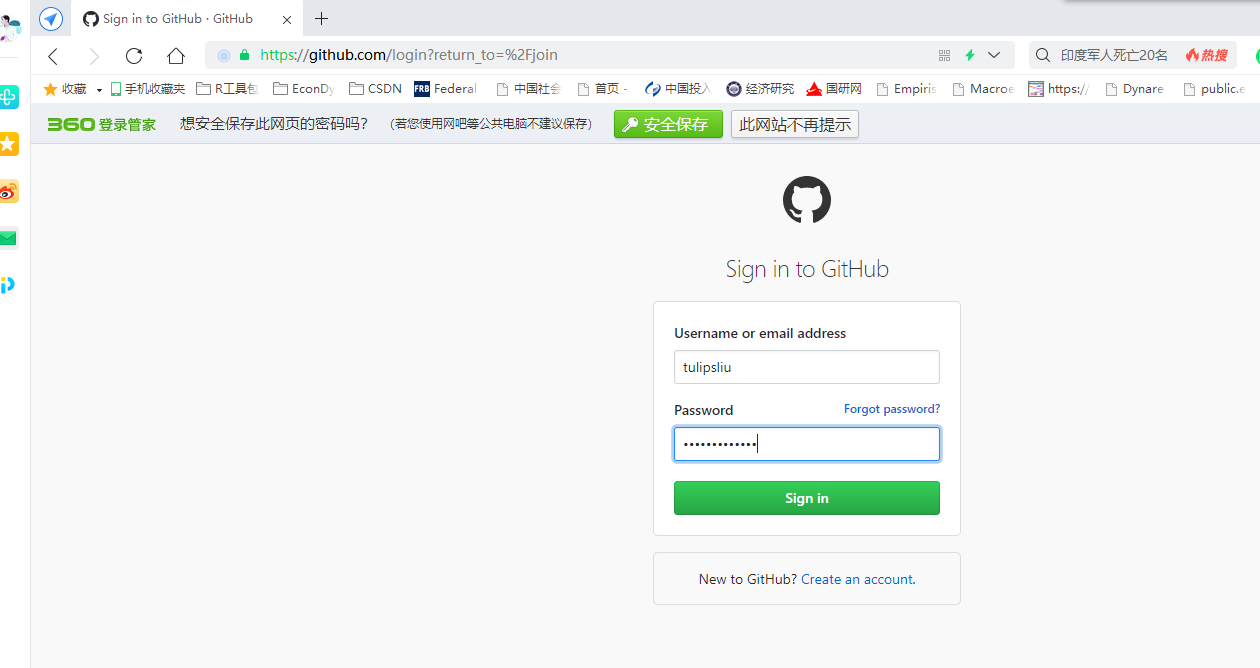Open the CSDN bookmark folder
This screenshot has height=668, width=1260.
pyautogui.click(x=375, y=89)
